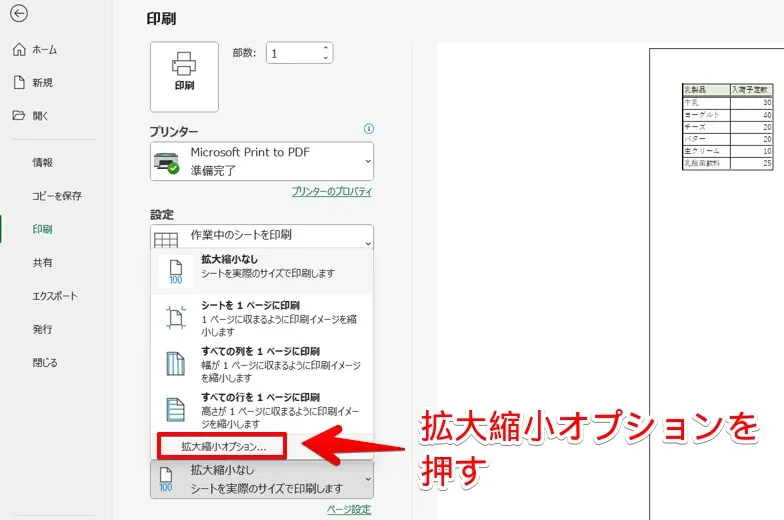Open 情報 sidebar item
The width and height of the screenshot is (784, 520).
point(42,162)
